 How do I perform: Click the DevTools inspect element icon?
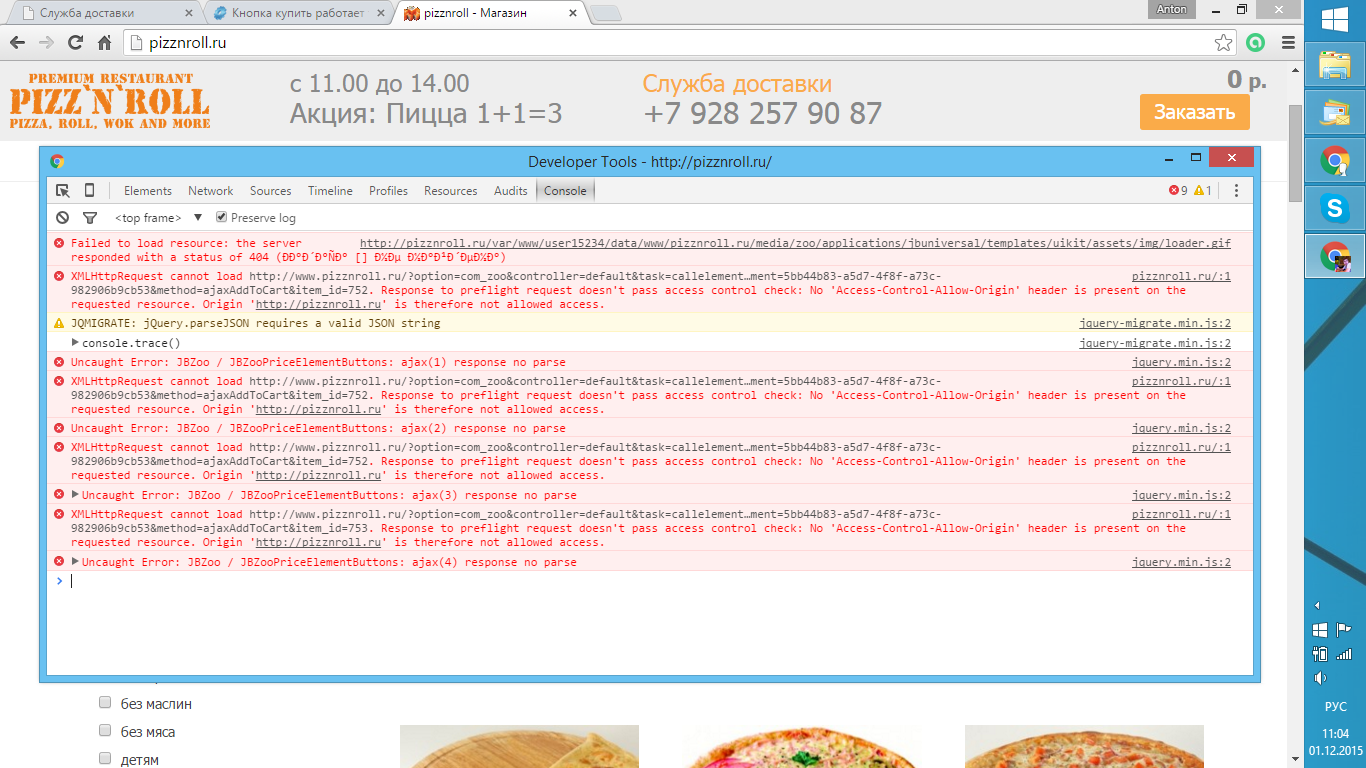click(63, 191)
